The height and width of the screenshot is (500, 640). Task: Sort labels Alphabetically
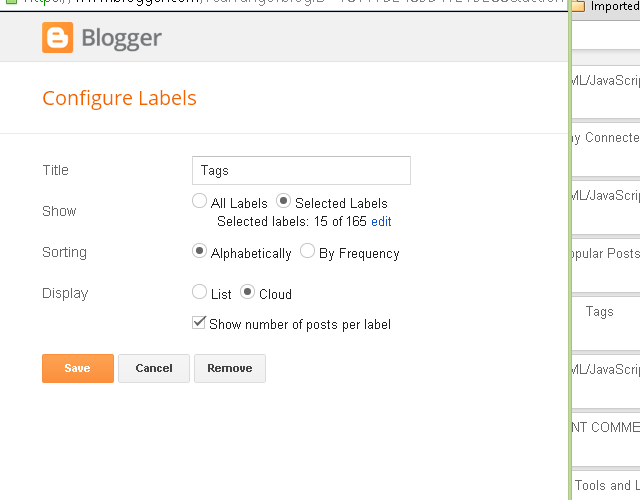tap(200, 252)
